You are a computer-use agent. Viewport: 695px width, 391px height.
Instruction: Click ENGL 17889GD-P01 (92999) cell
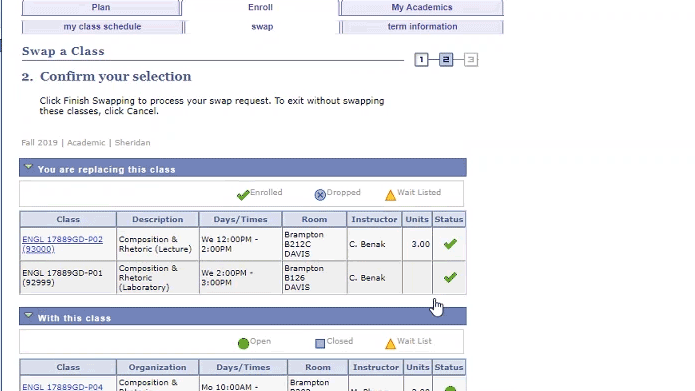pos(68,278)
